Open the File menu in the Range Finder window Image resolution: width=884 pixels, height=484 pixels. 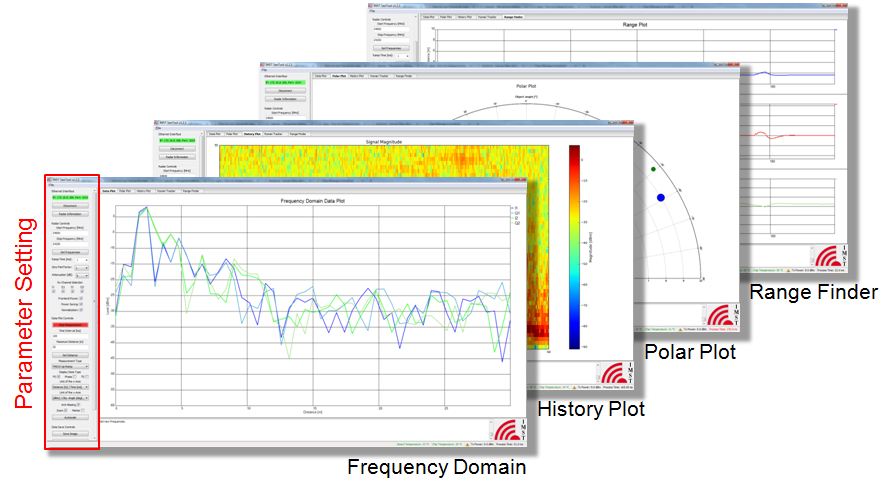[372, 11]
